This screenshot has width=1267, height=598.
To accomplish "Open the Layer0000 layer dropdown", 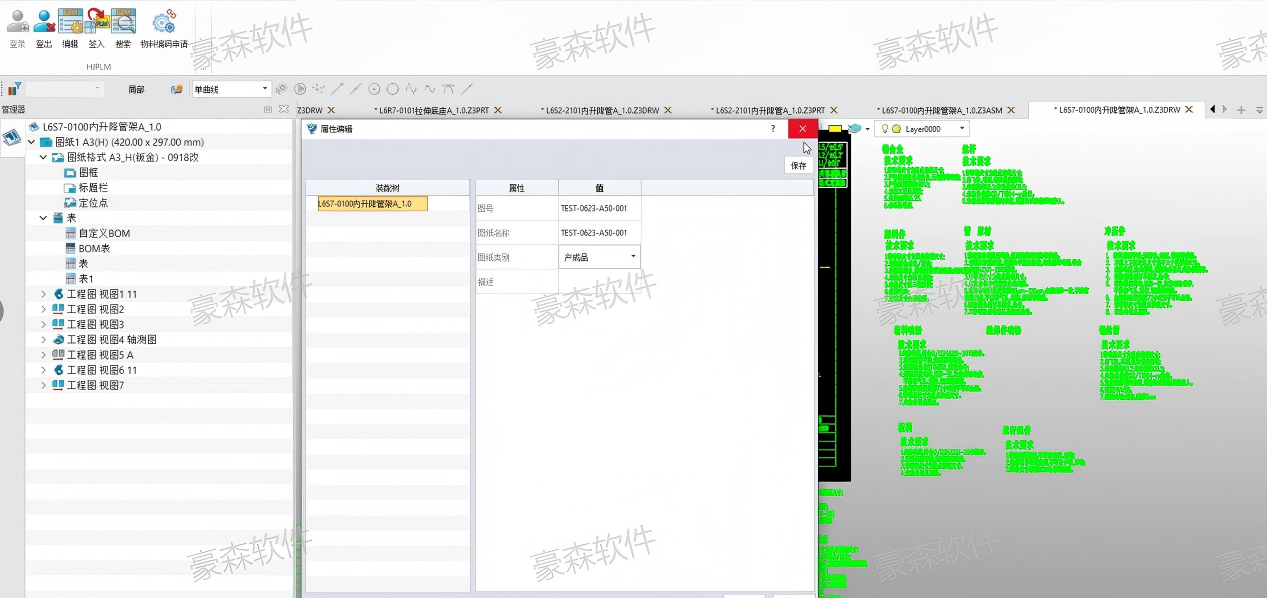I will point(962,129).
